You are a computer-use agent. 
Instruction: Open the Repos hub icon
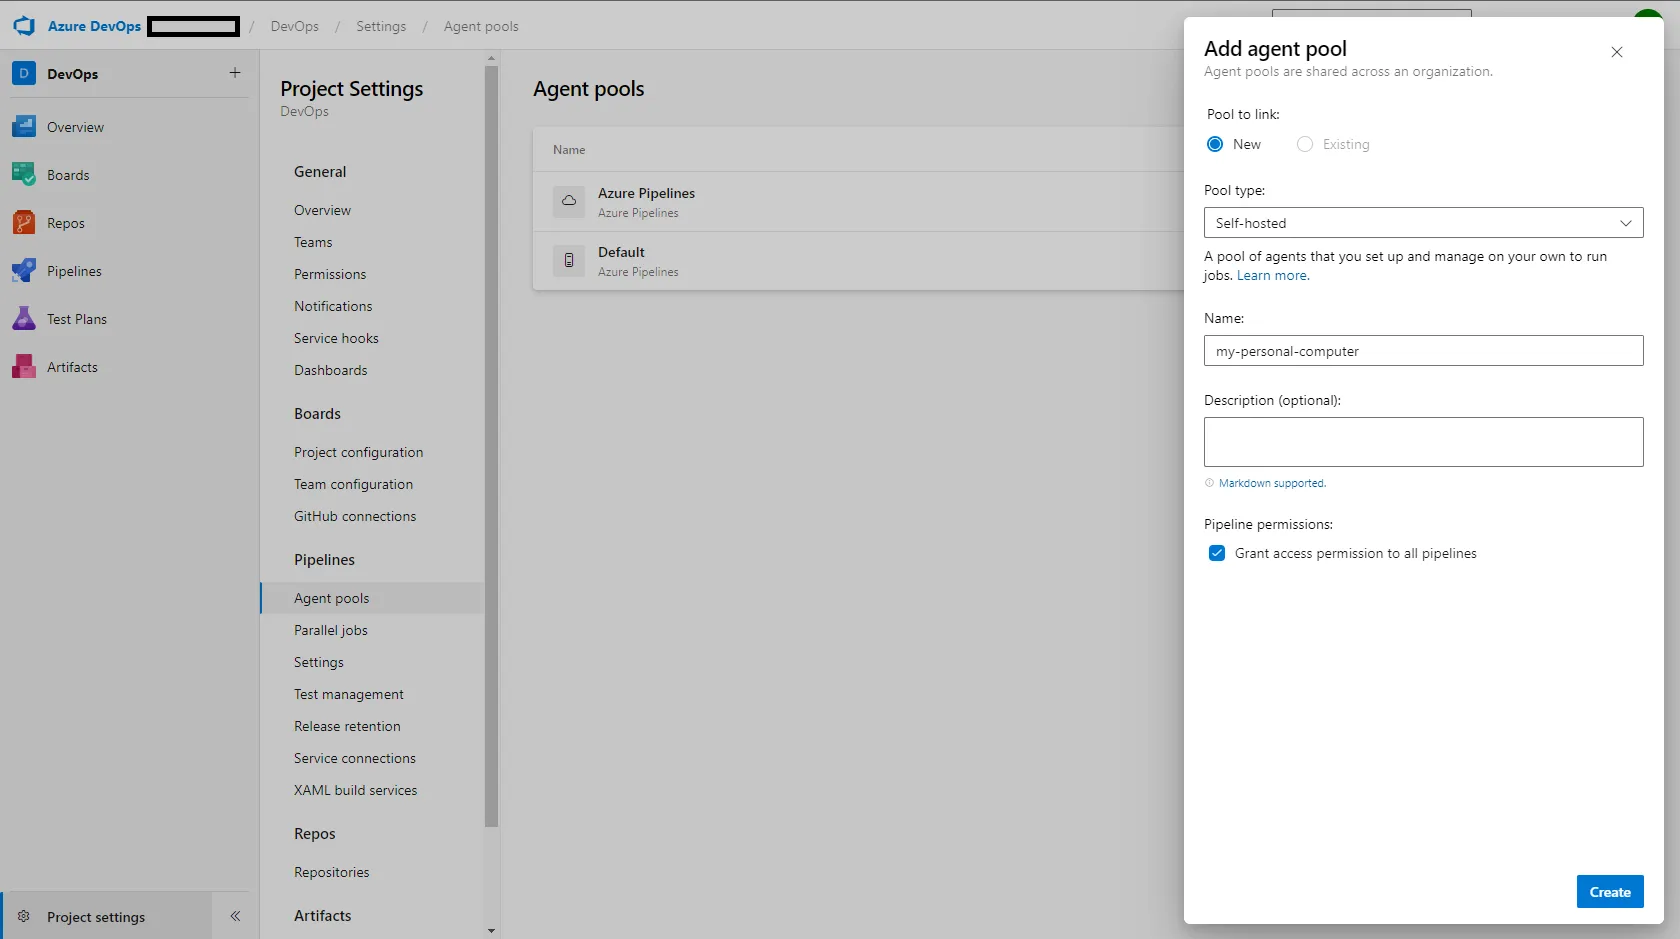[x=24, y=223]
